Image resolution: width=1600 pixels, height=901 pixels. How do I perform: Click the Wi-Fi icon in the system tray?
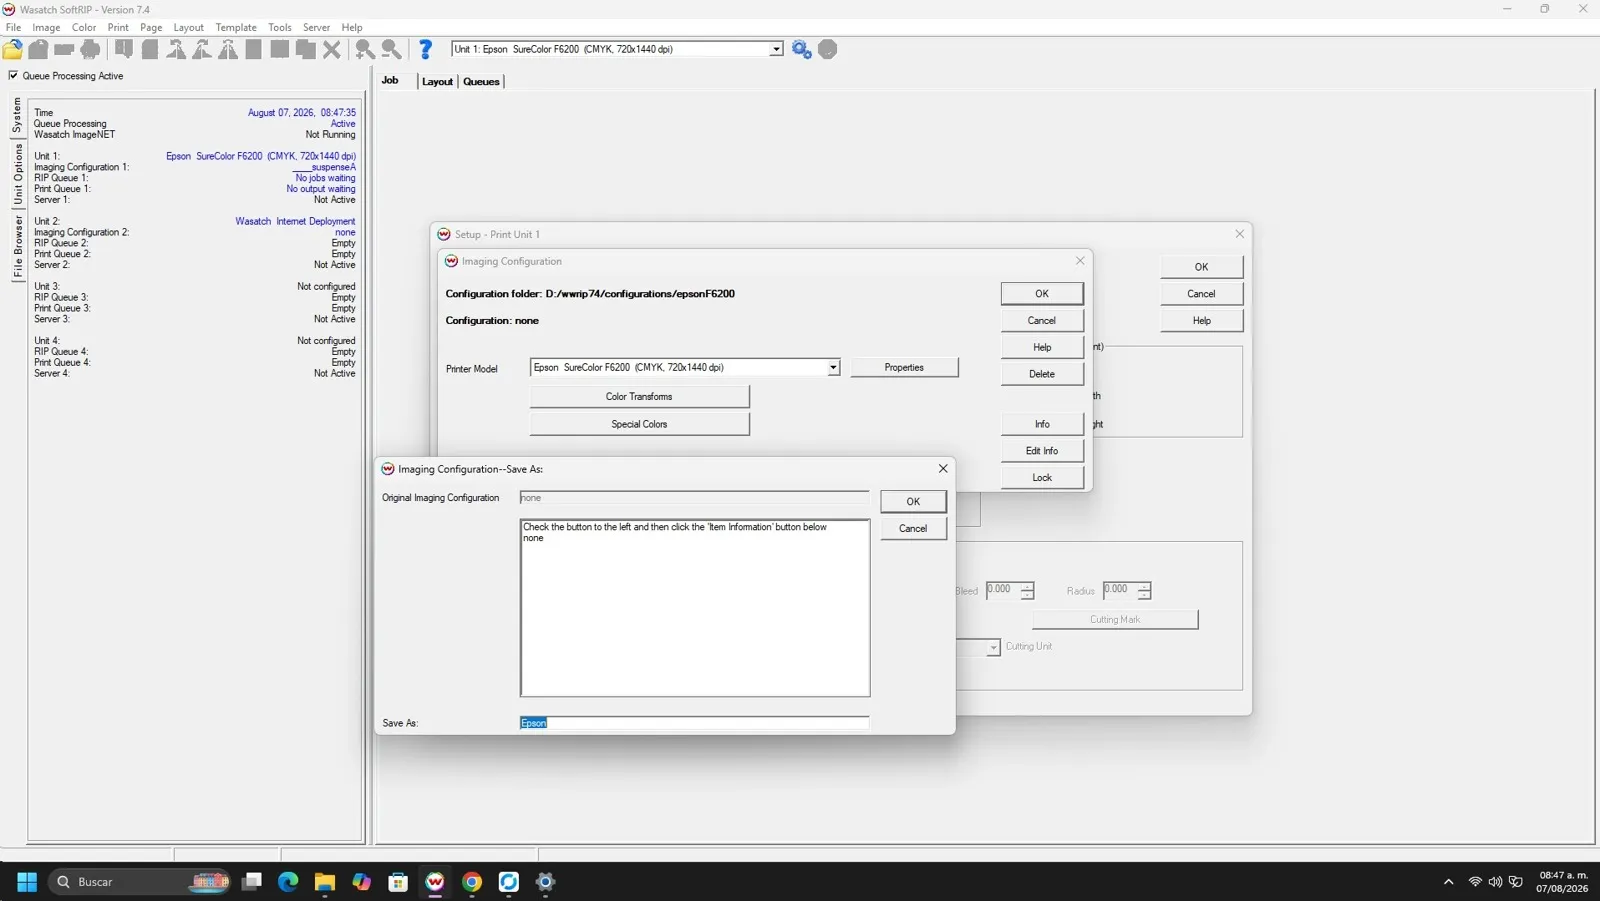click(x=1475, y=881)
